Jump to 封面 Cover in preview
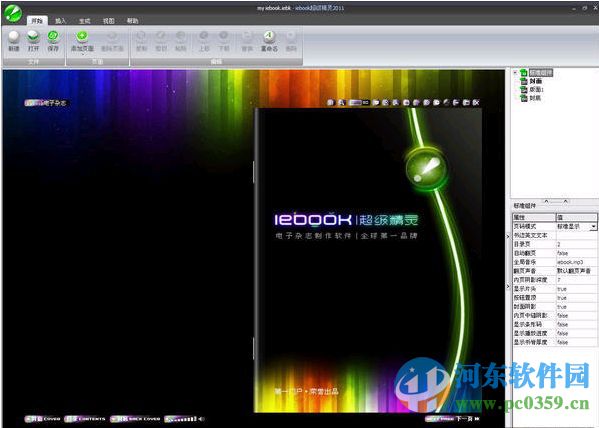Screen dimensions: 599x428 click(43, 419)
